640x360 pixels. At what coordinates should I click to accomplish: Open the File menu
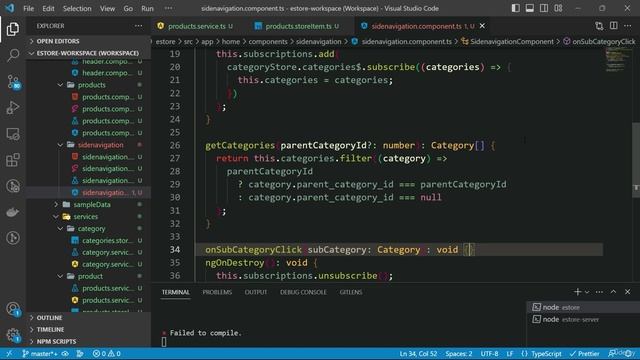(x=29, y=8)
